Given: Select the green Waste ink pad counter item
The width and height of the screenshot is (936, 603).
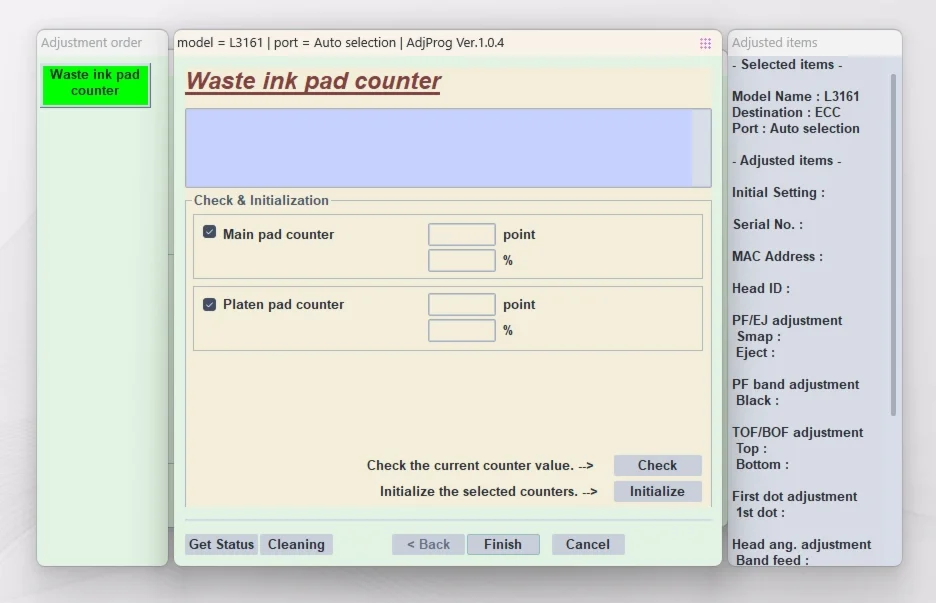Looking at the screenshot, I should [95, 83].
